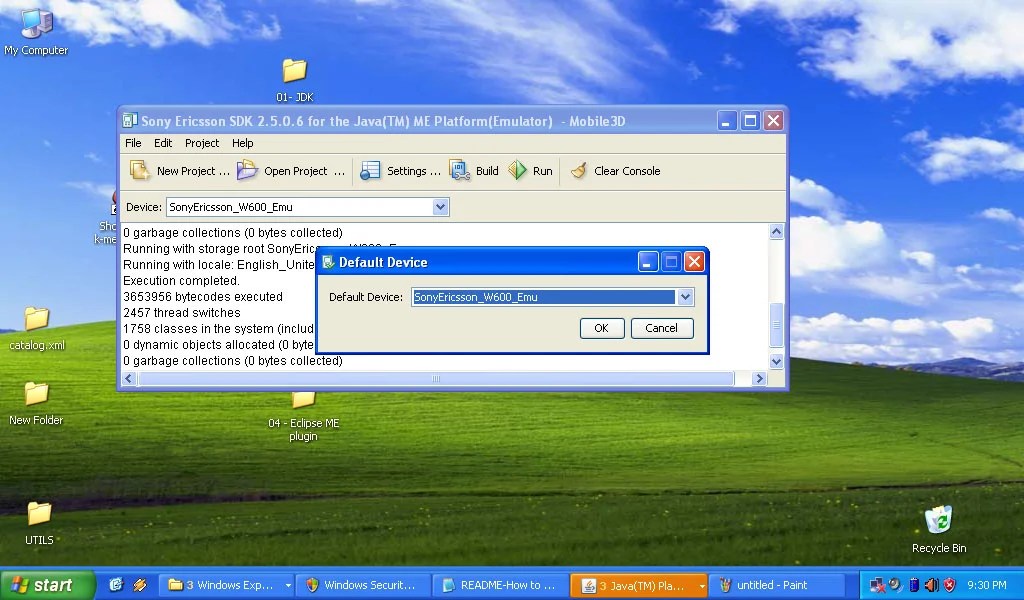Viewport: 1024px width, 600px height.
Task: Click the console horizontal scrollbar thumb
Action: 436,379
